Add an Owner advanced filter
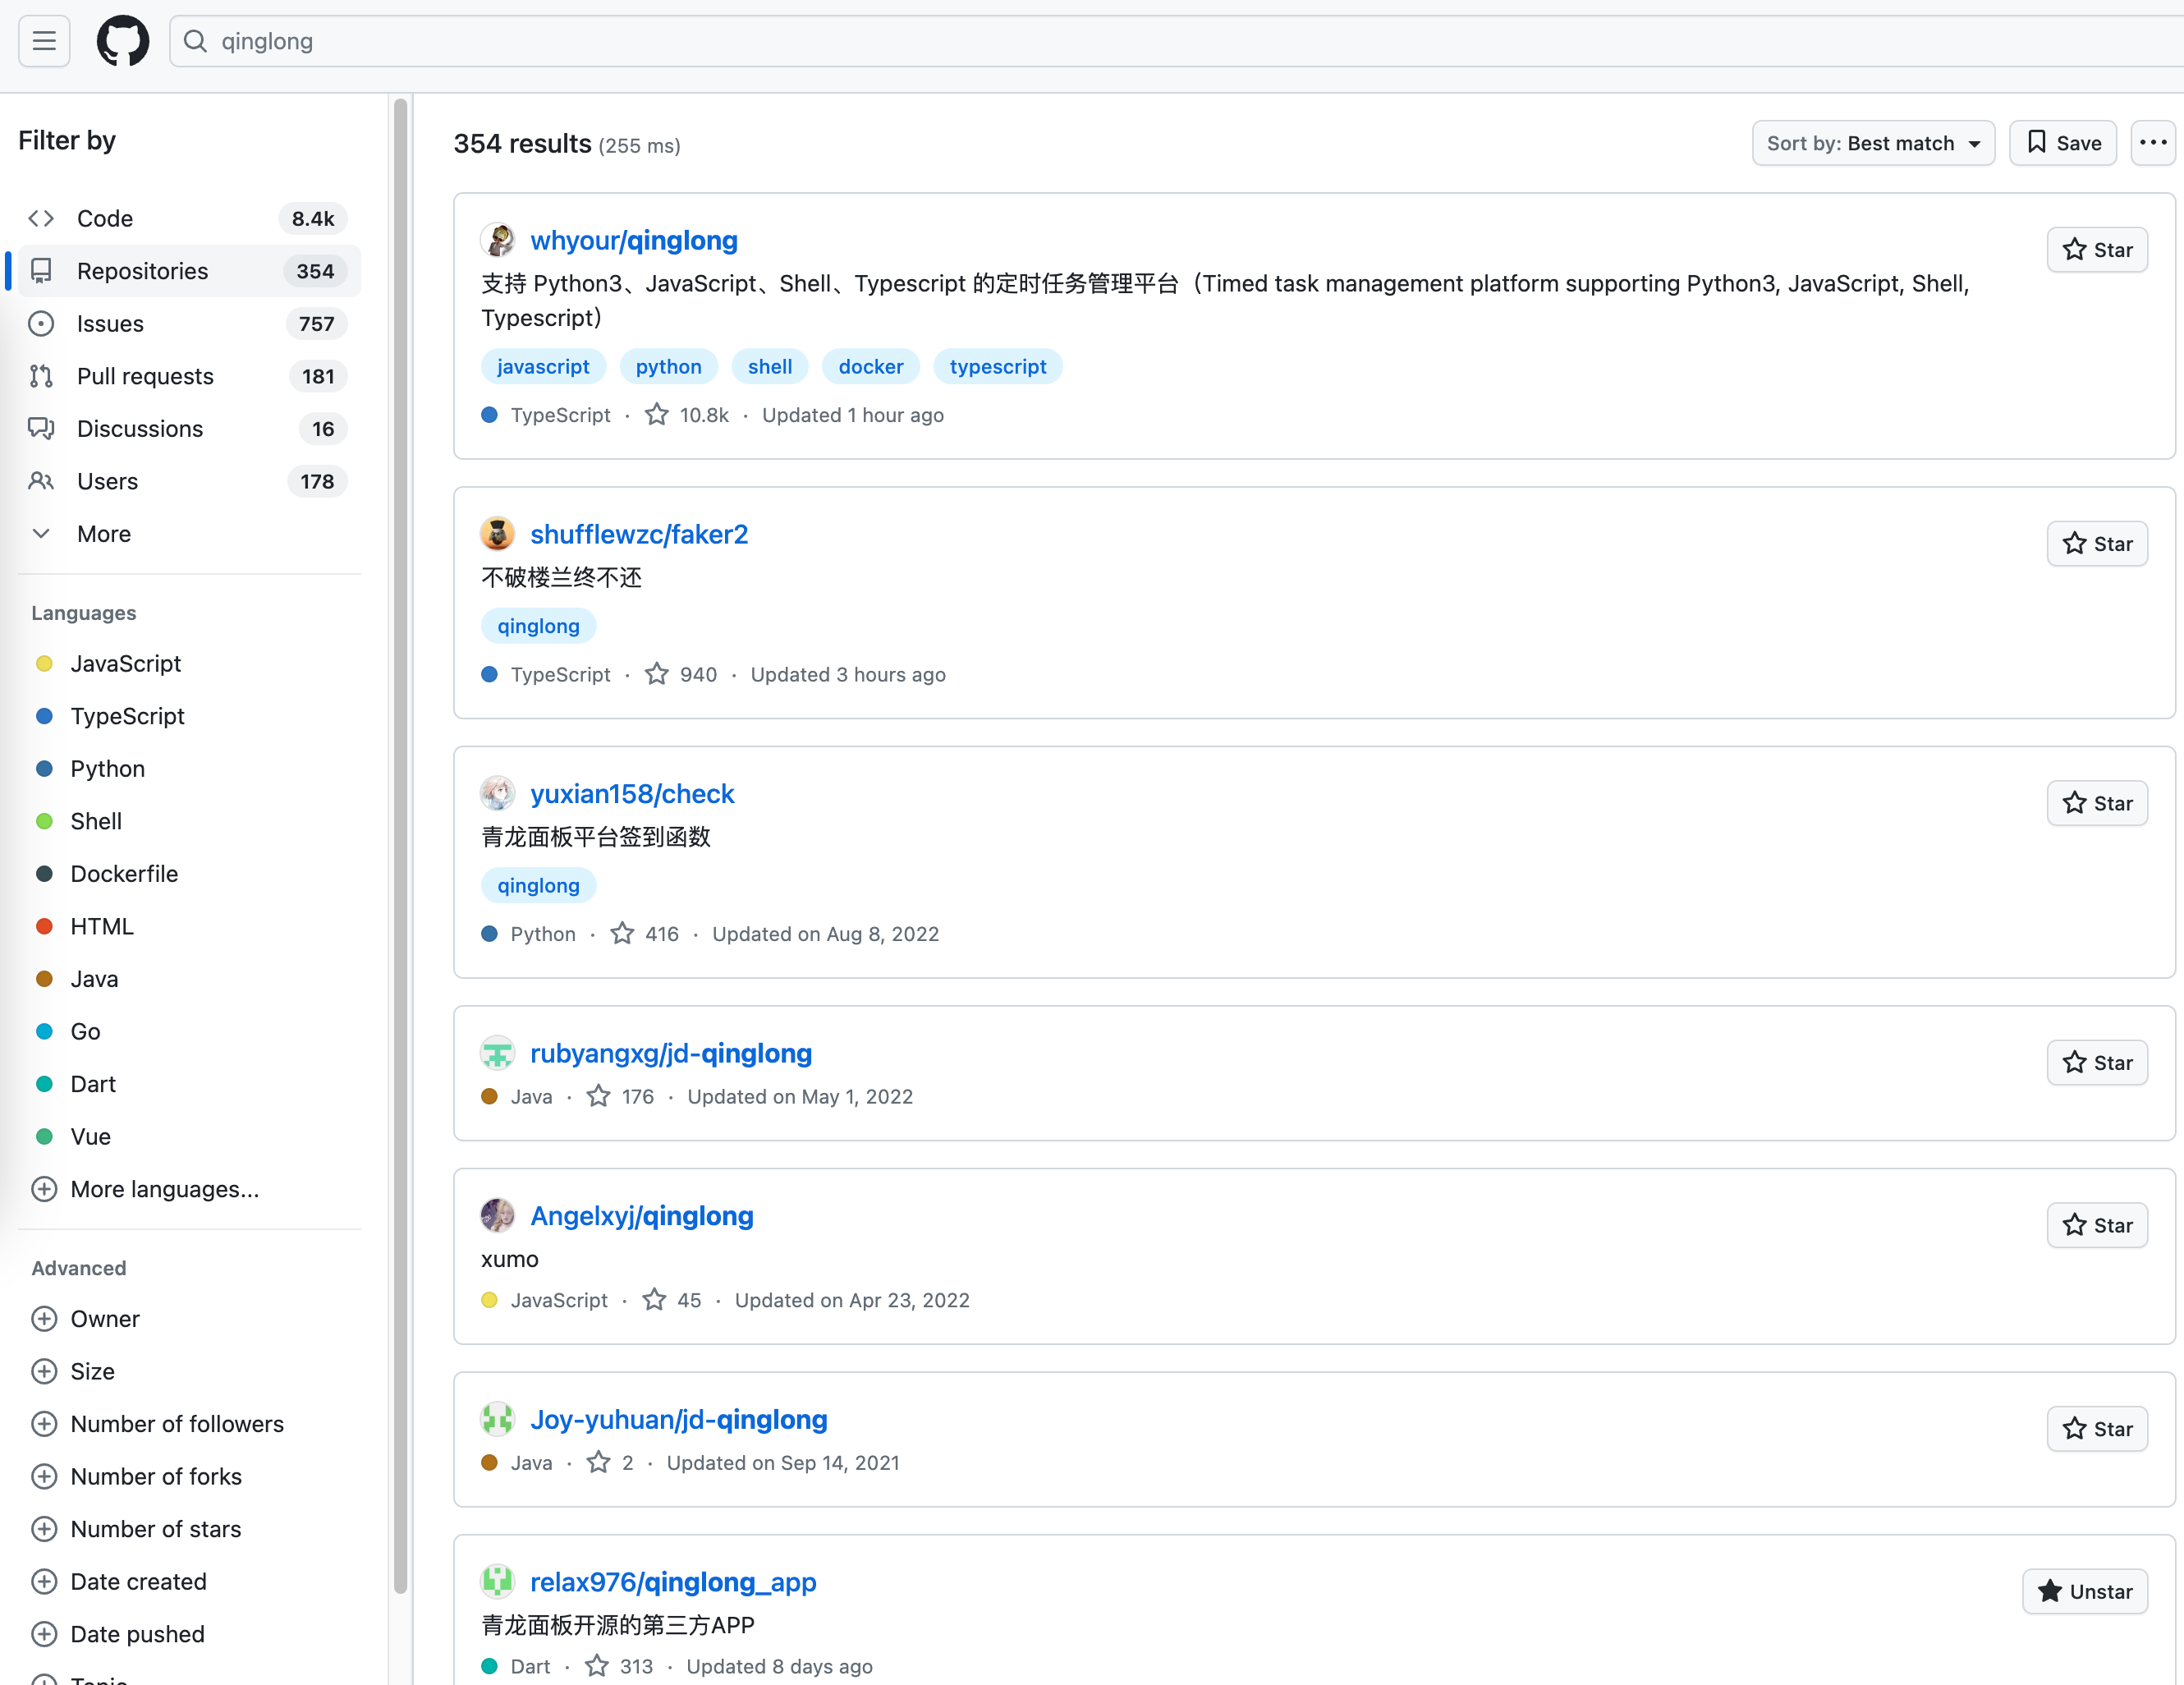 point(87,1319)
